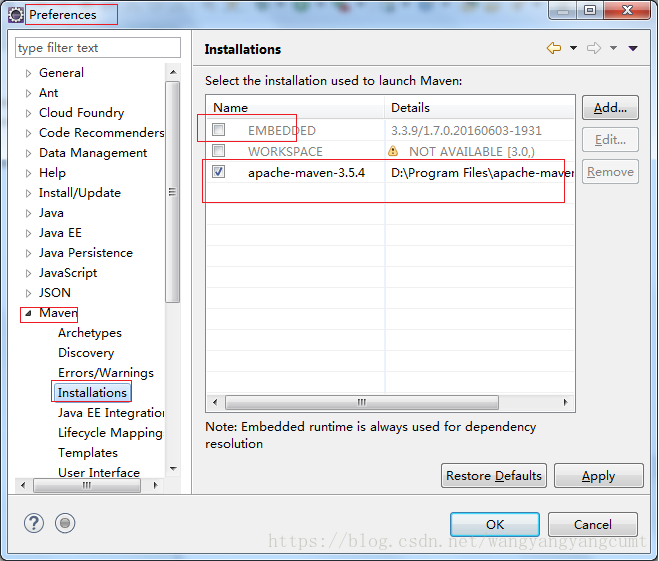Click the WORKSPACE row name text
The width and height of the screenshot is (659, 561).
(285, 152)
